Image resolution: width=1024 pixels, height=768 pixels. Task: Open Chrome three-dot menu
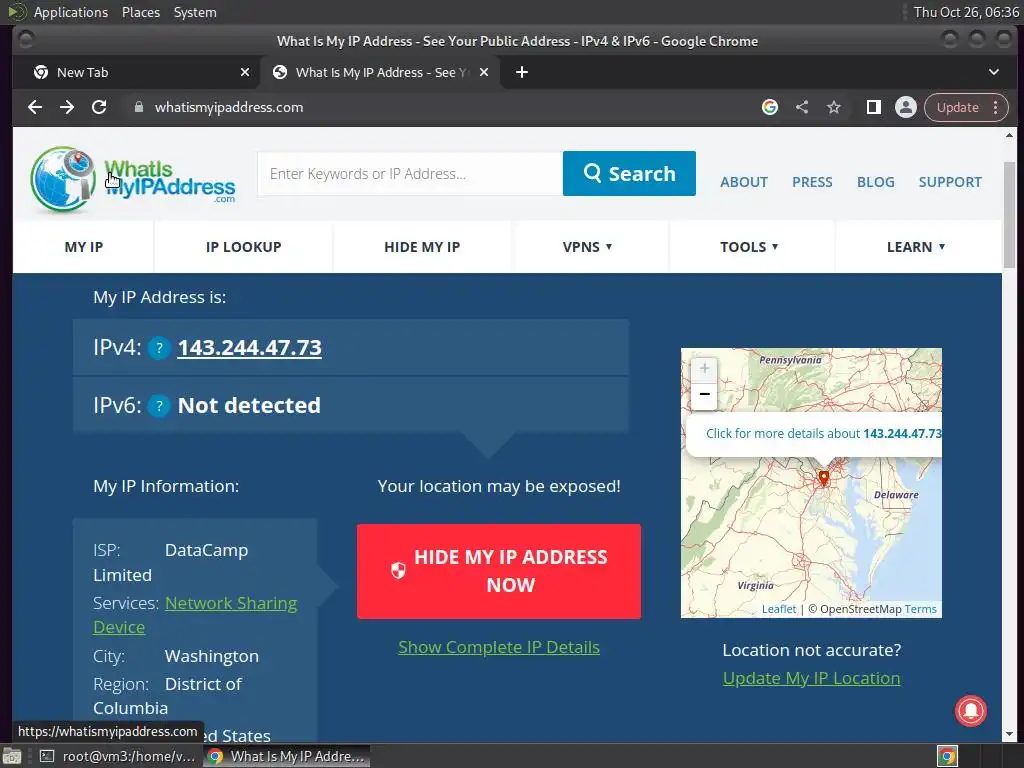click(x=995, y=107)
